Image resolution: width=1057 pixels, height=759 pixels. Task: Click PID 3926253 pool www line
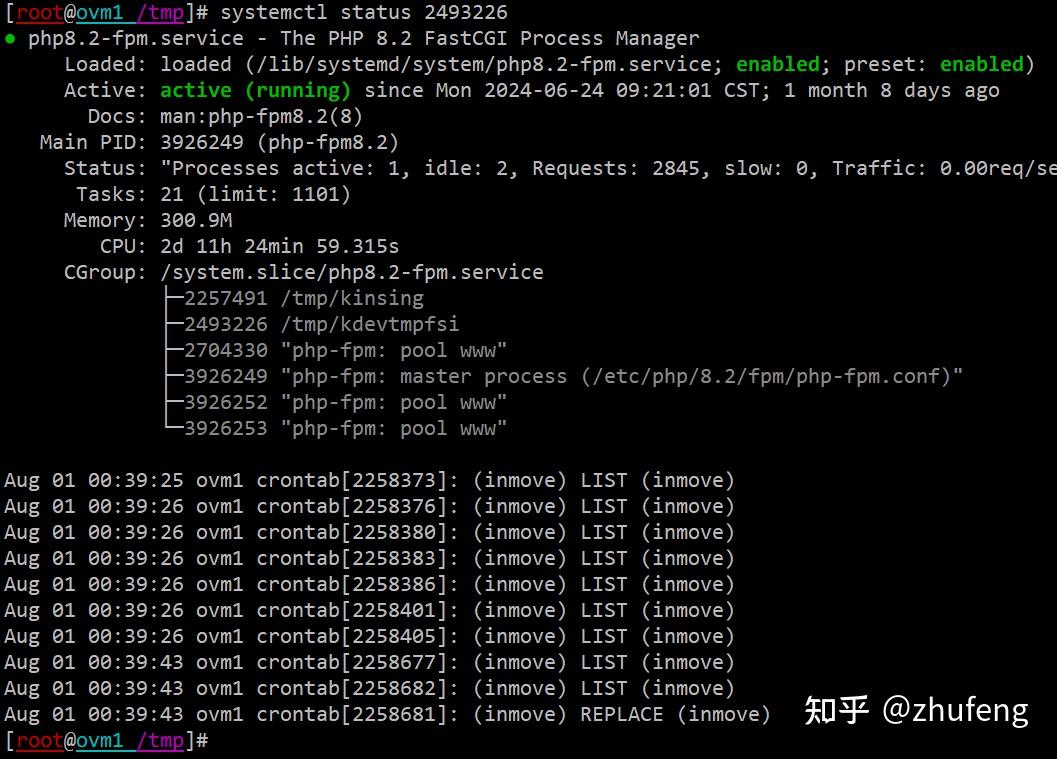click(x=345, y=429)
